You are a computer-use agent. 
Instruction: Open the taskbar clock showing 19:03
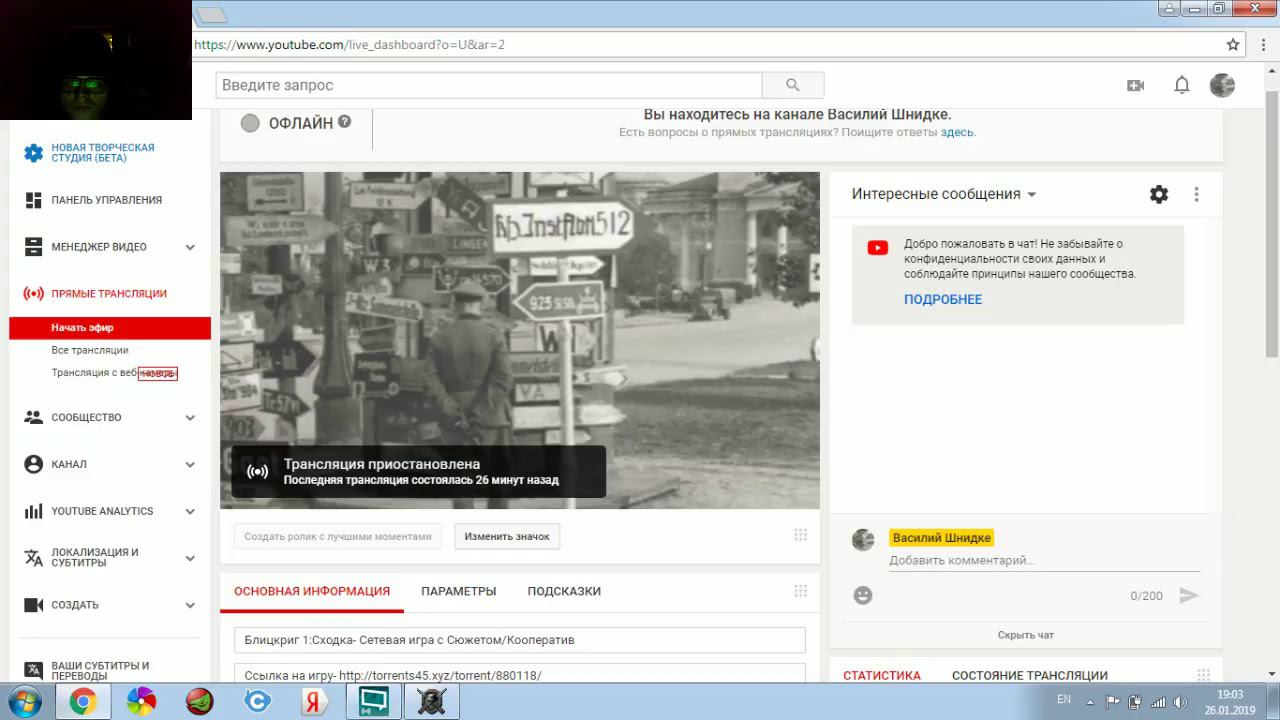(x=1230, y=702)
